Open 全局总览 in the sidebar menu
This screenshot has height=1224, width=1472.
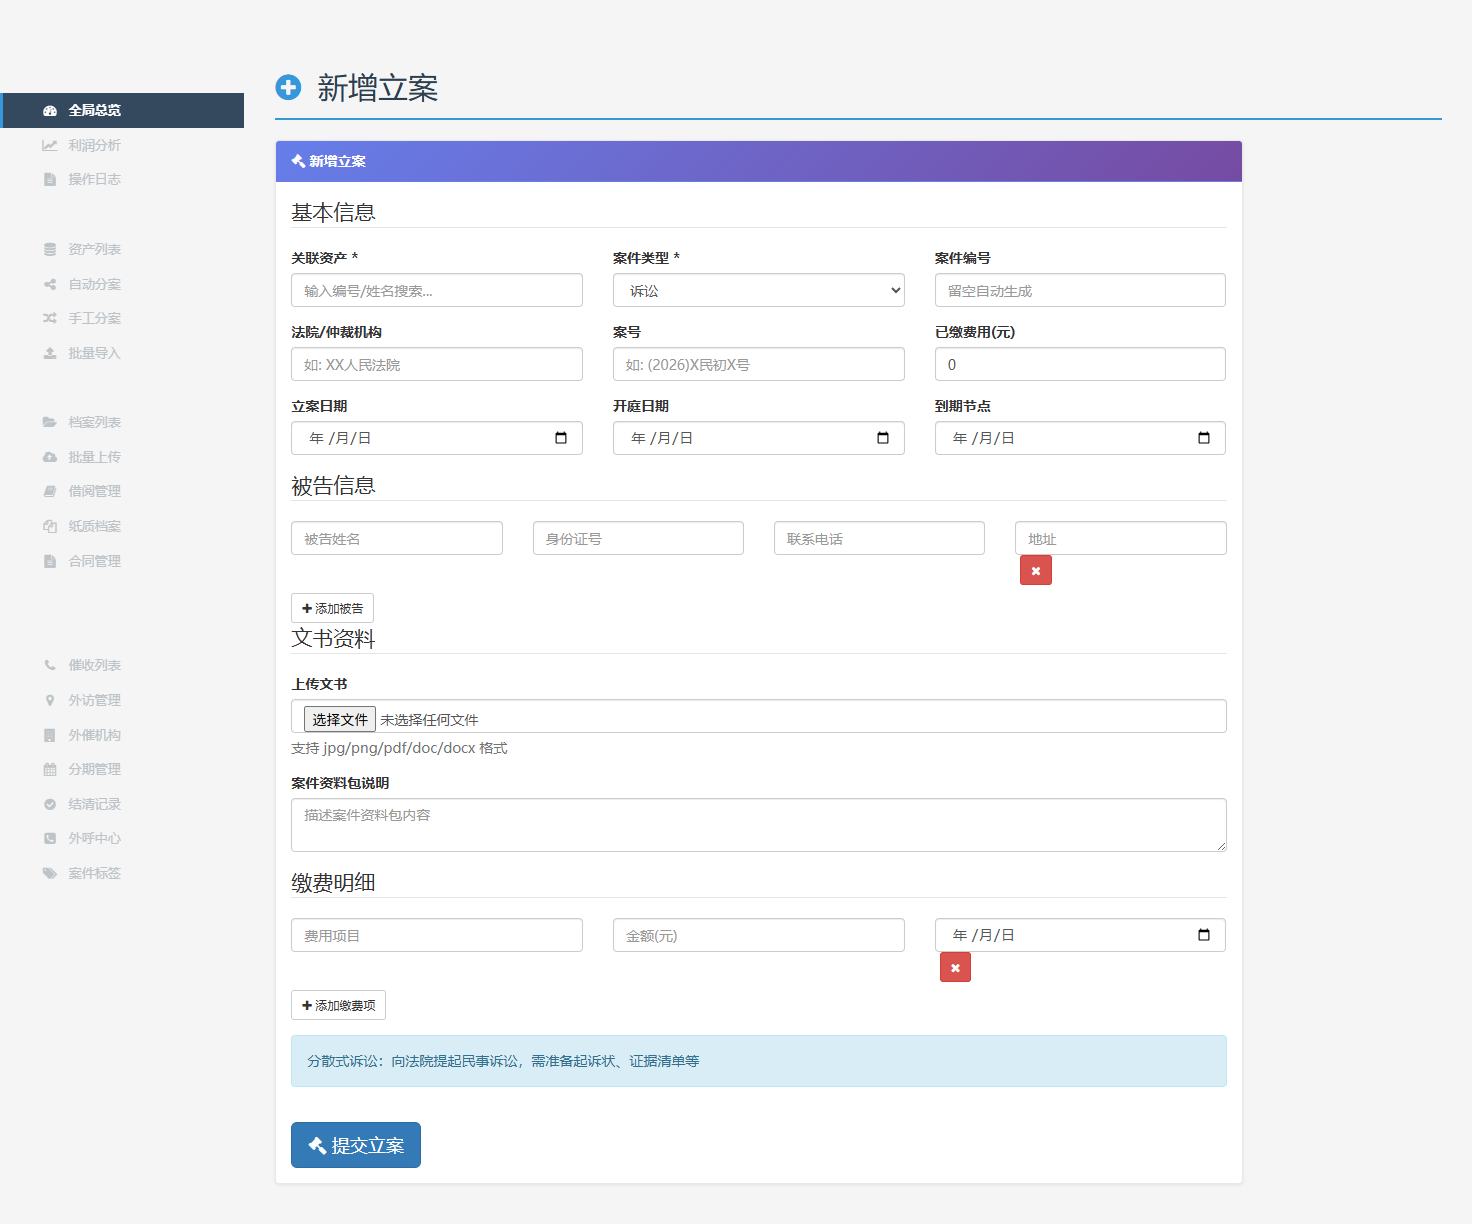(x=123, y=110)
